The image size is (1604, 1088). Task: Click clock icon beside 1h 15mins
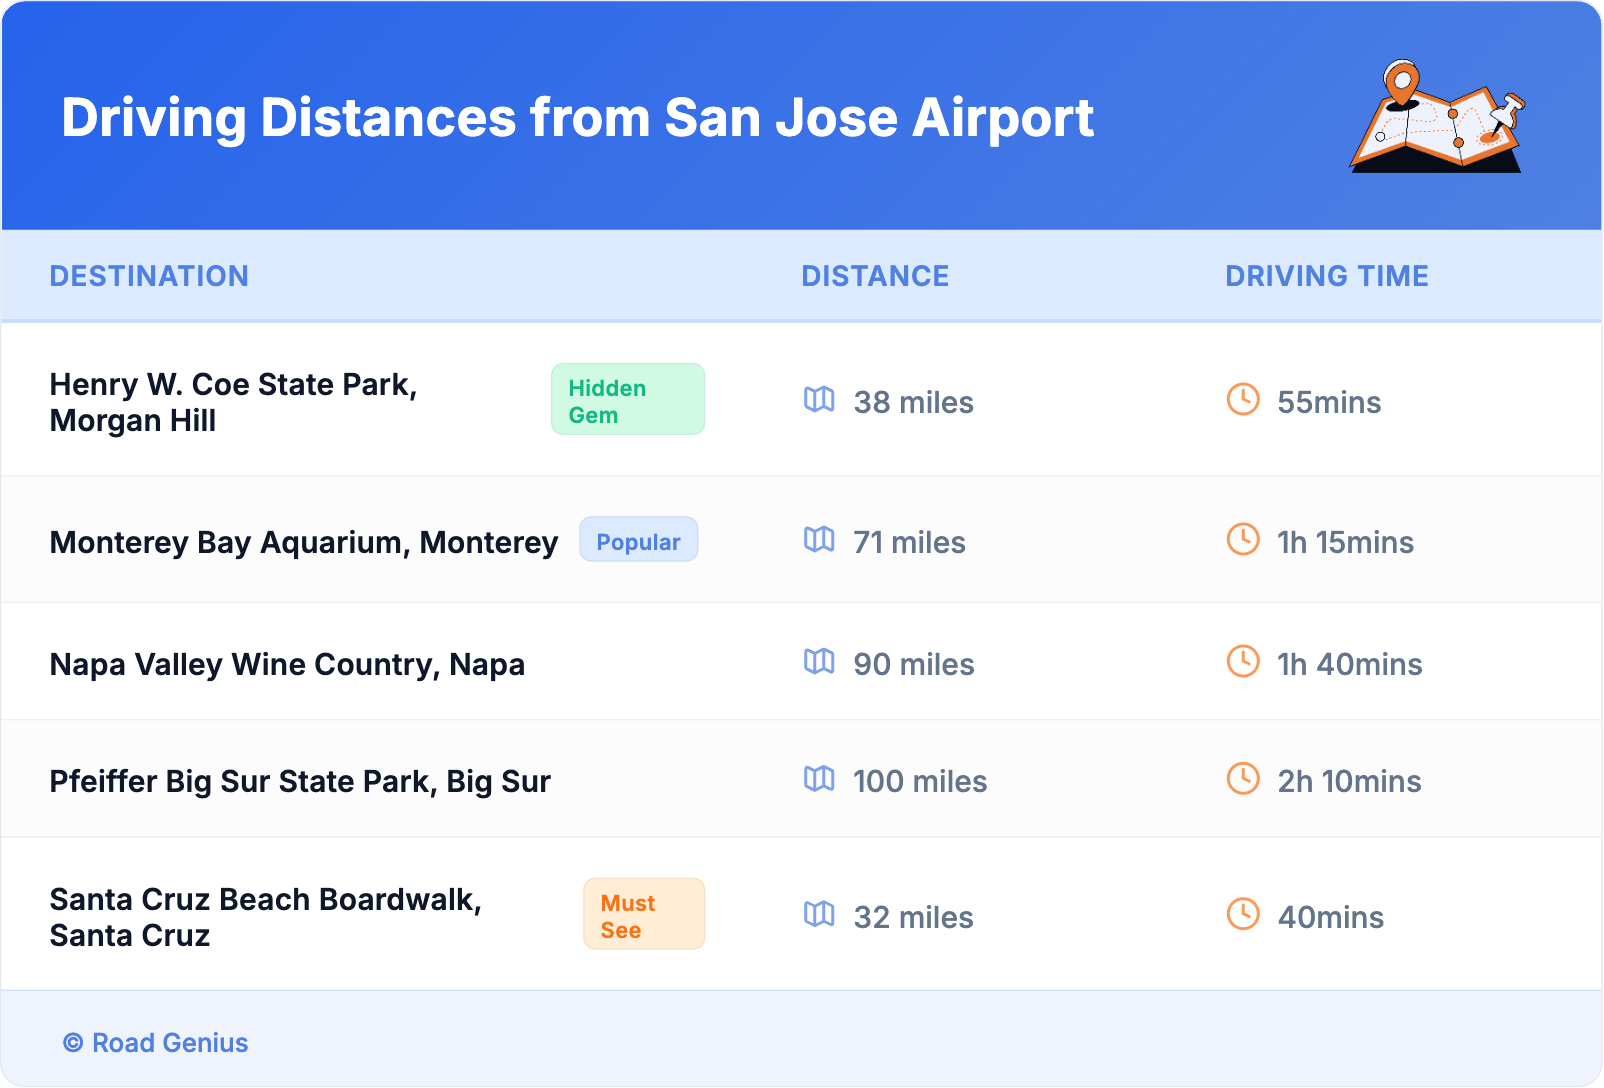[1243, 540]
